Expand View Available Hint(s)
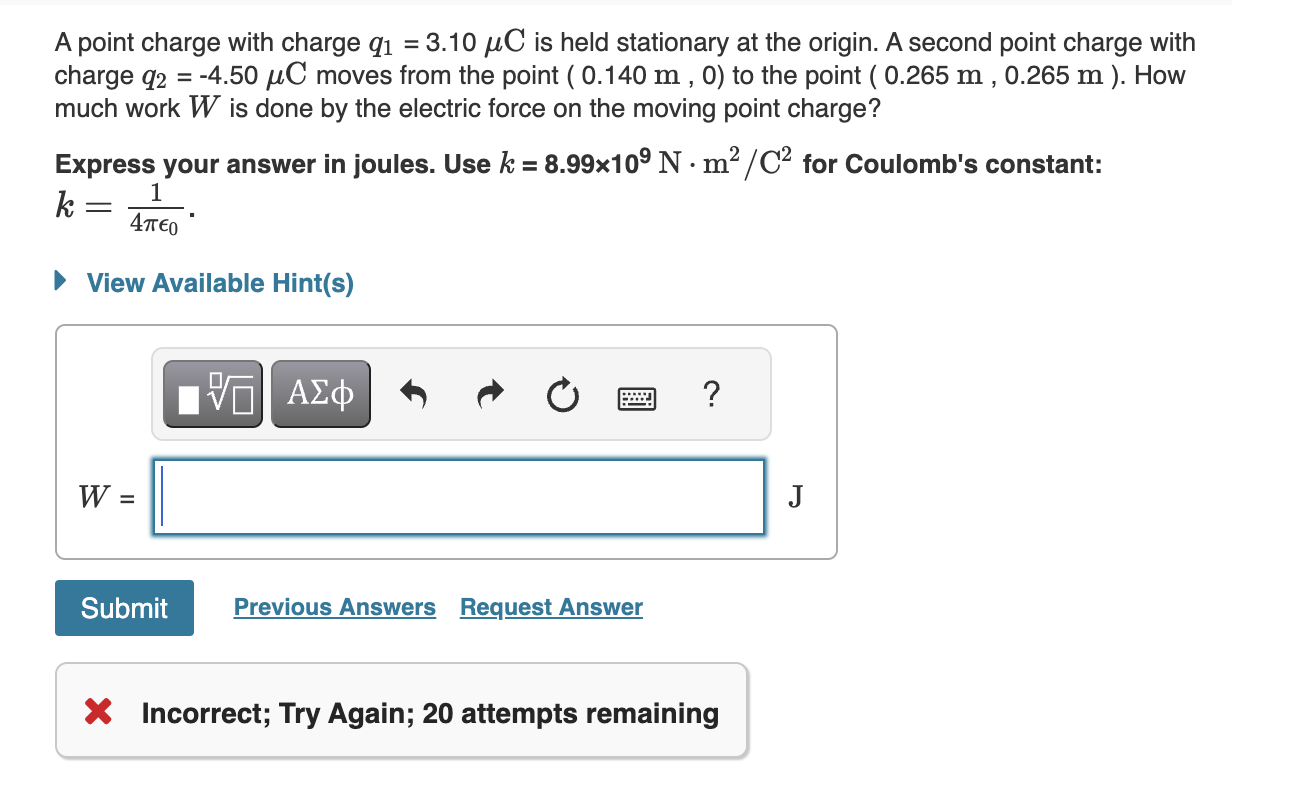Viewport: 1304px width, 800px height. (218, 282)
